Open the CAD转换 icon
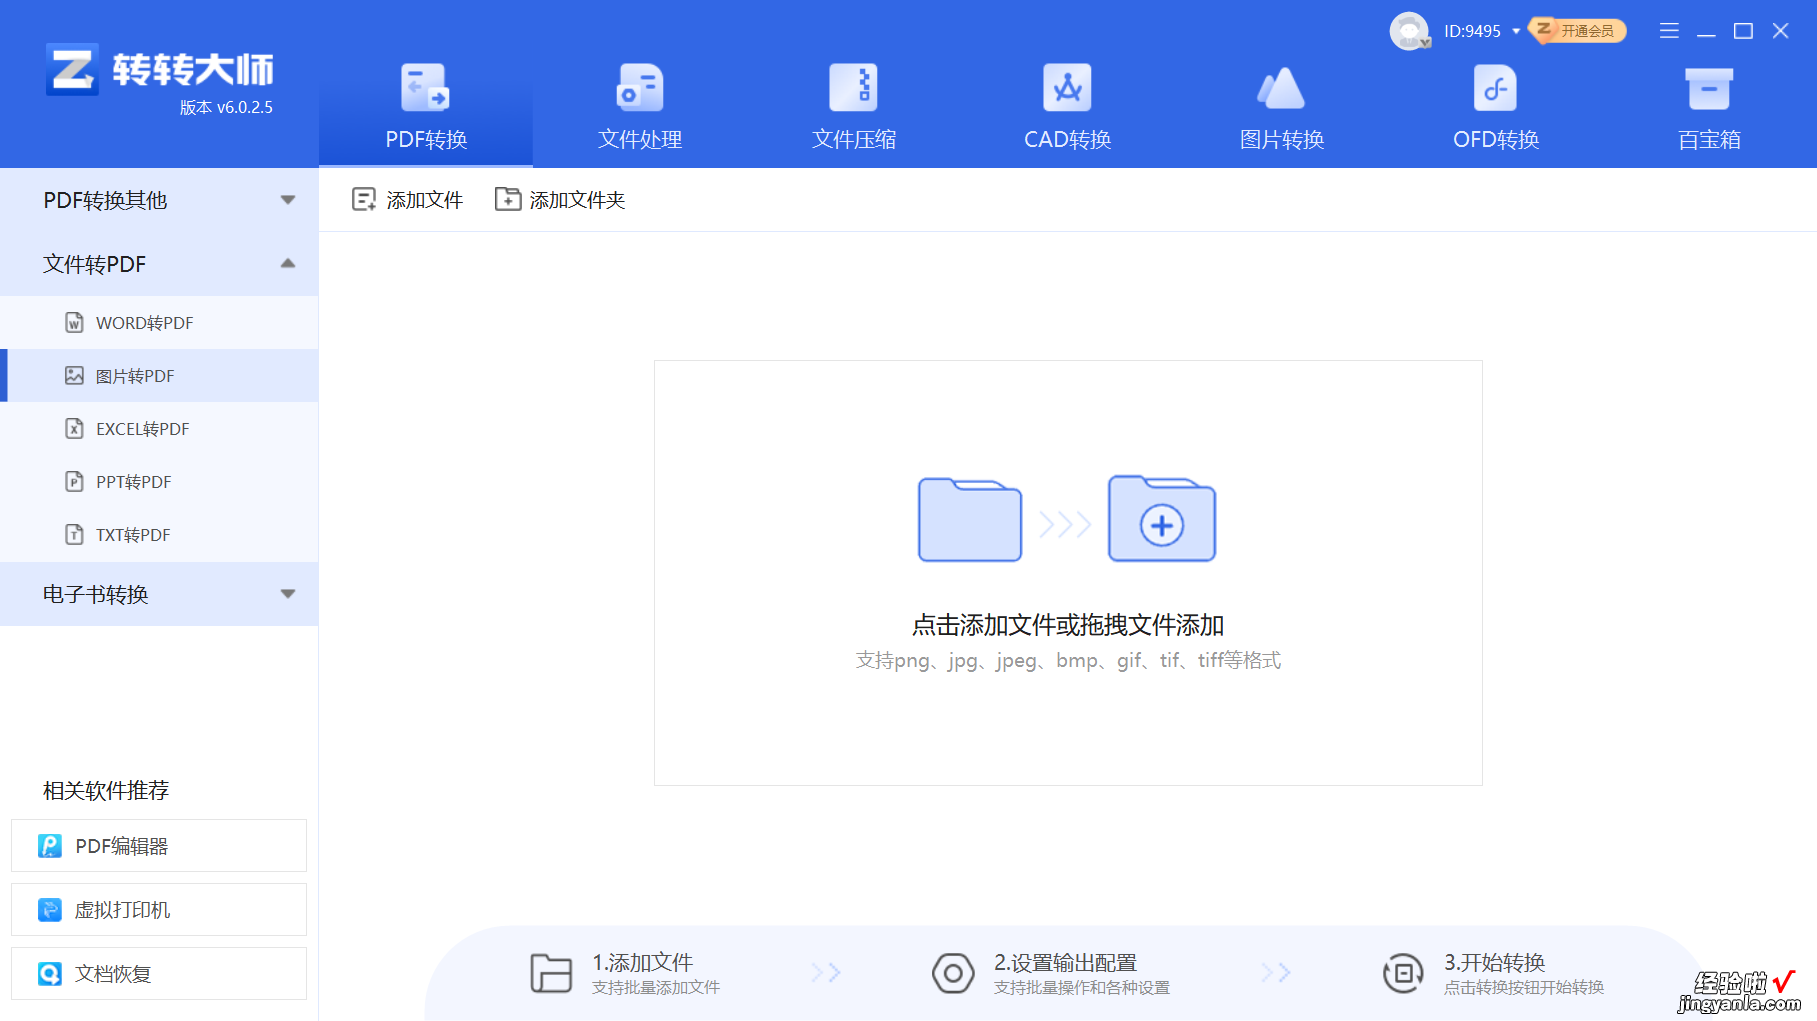 1067,87
